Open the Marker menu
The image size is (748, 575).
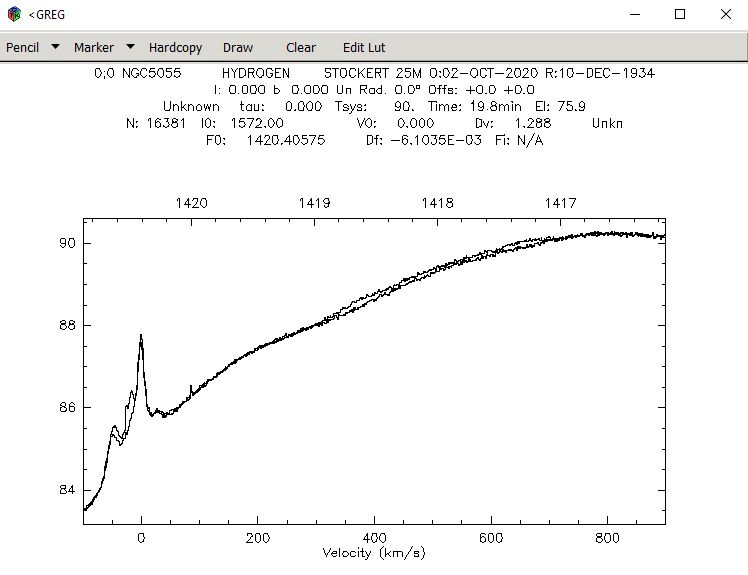[x=94, y=48]
